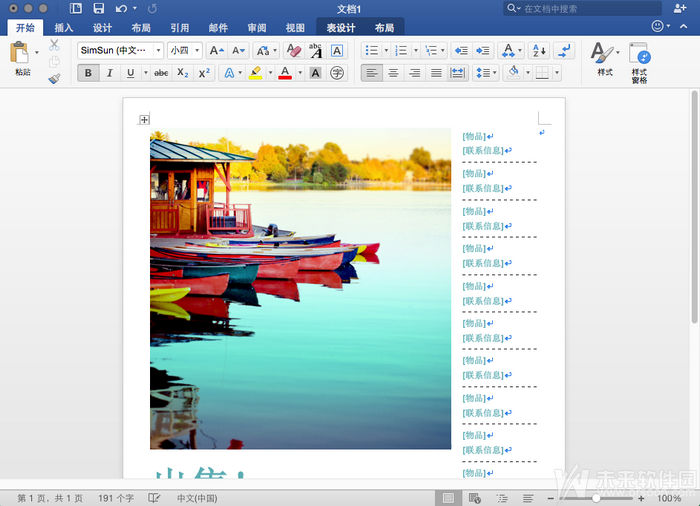Apply strikethrough formatting
This screenshot has height=506, width=700.
tap(161, 73)
